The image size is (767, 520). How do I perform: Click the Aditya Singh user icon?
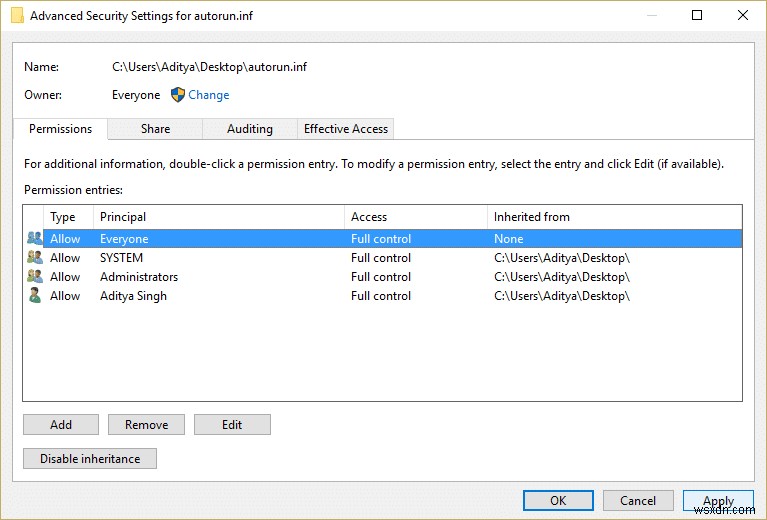coord(35,296)
